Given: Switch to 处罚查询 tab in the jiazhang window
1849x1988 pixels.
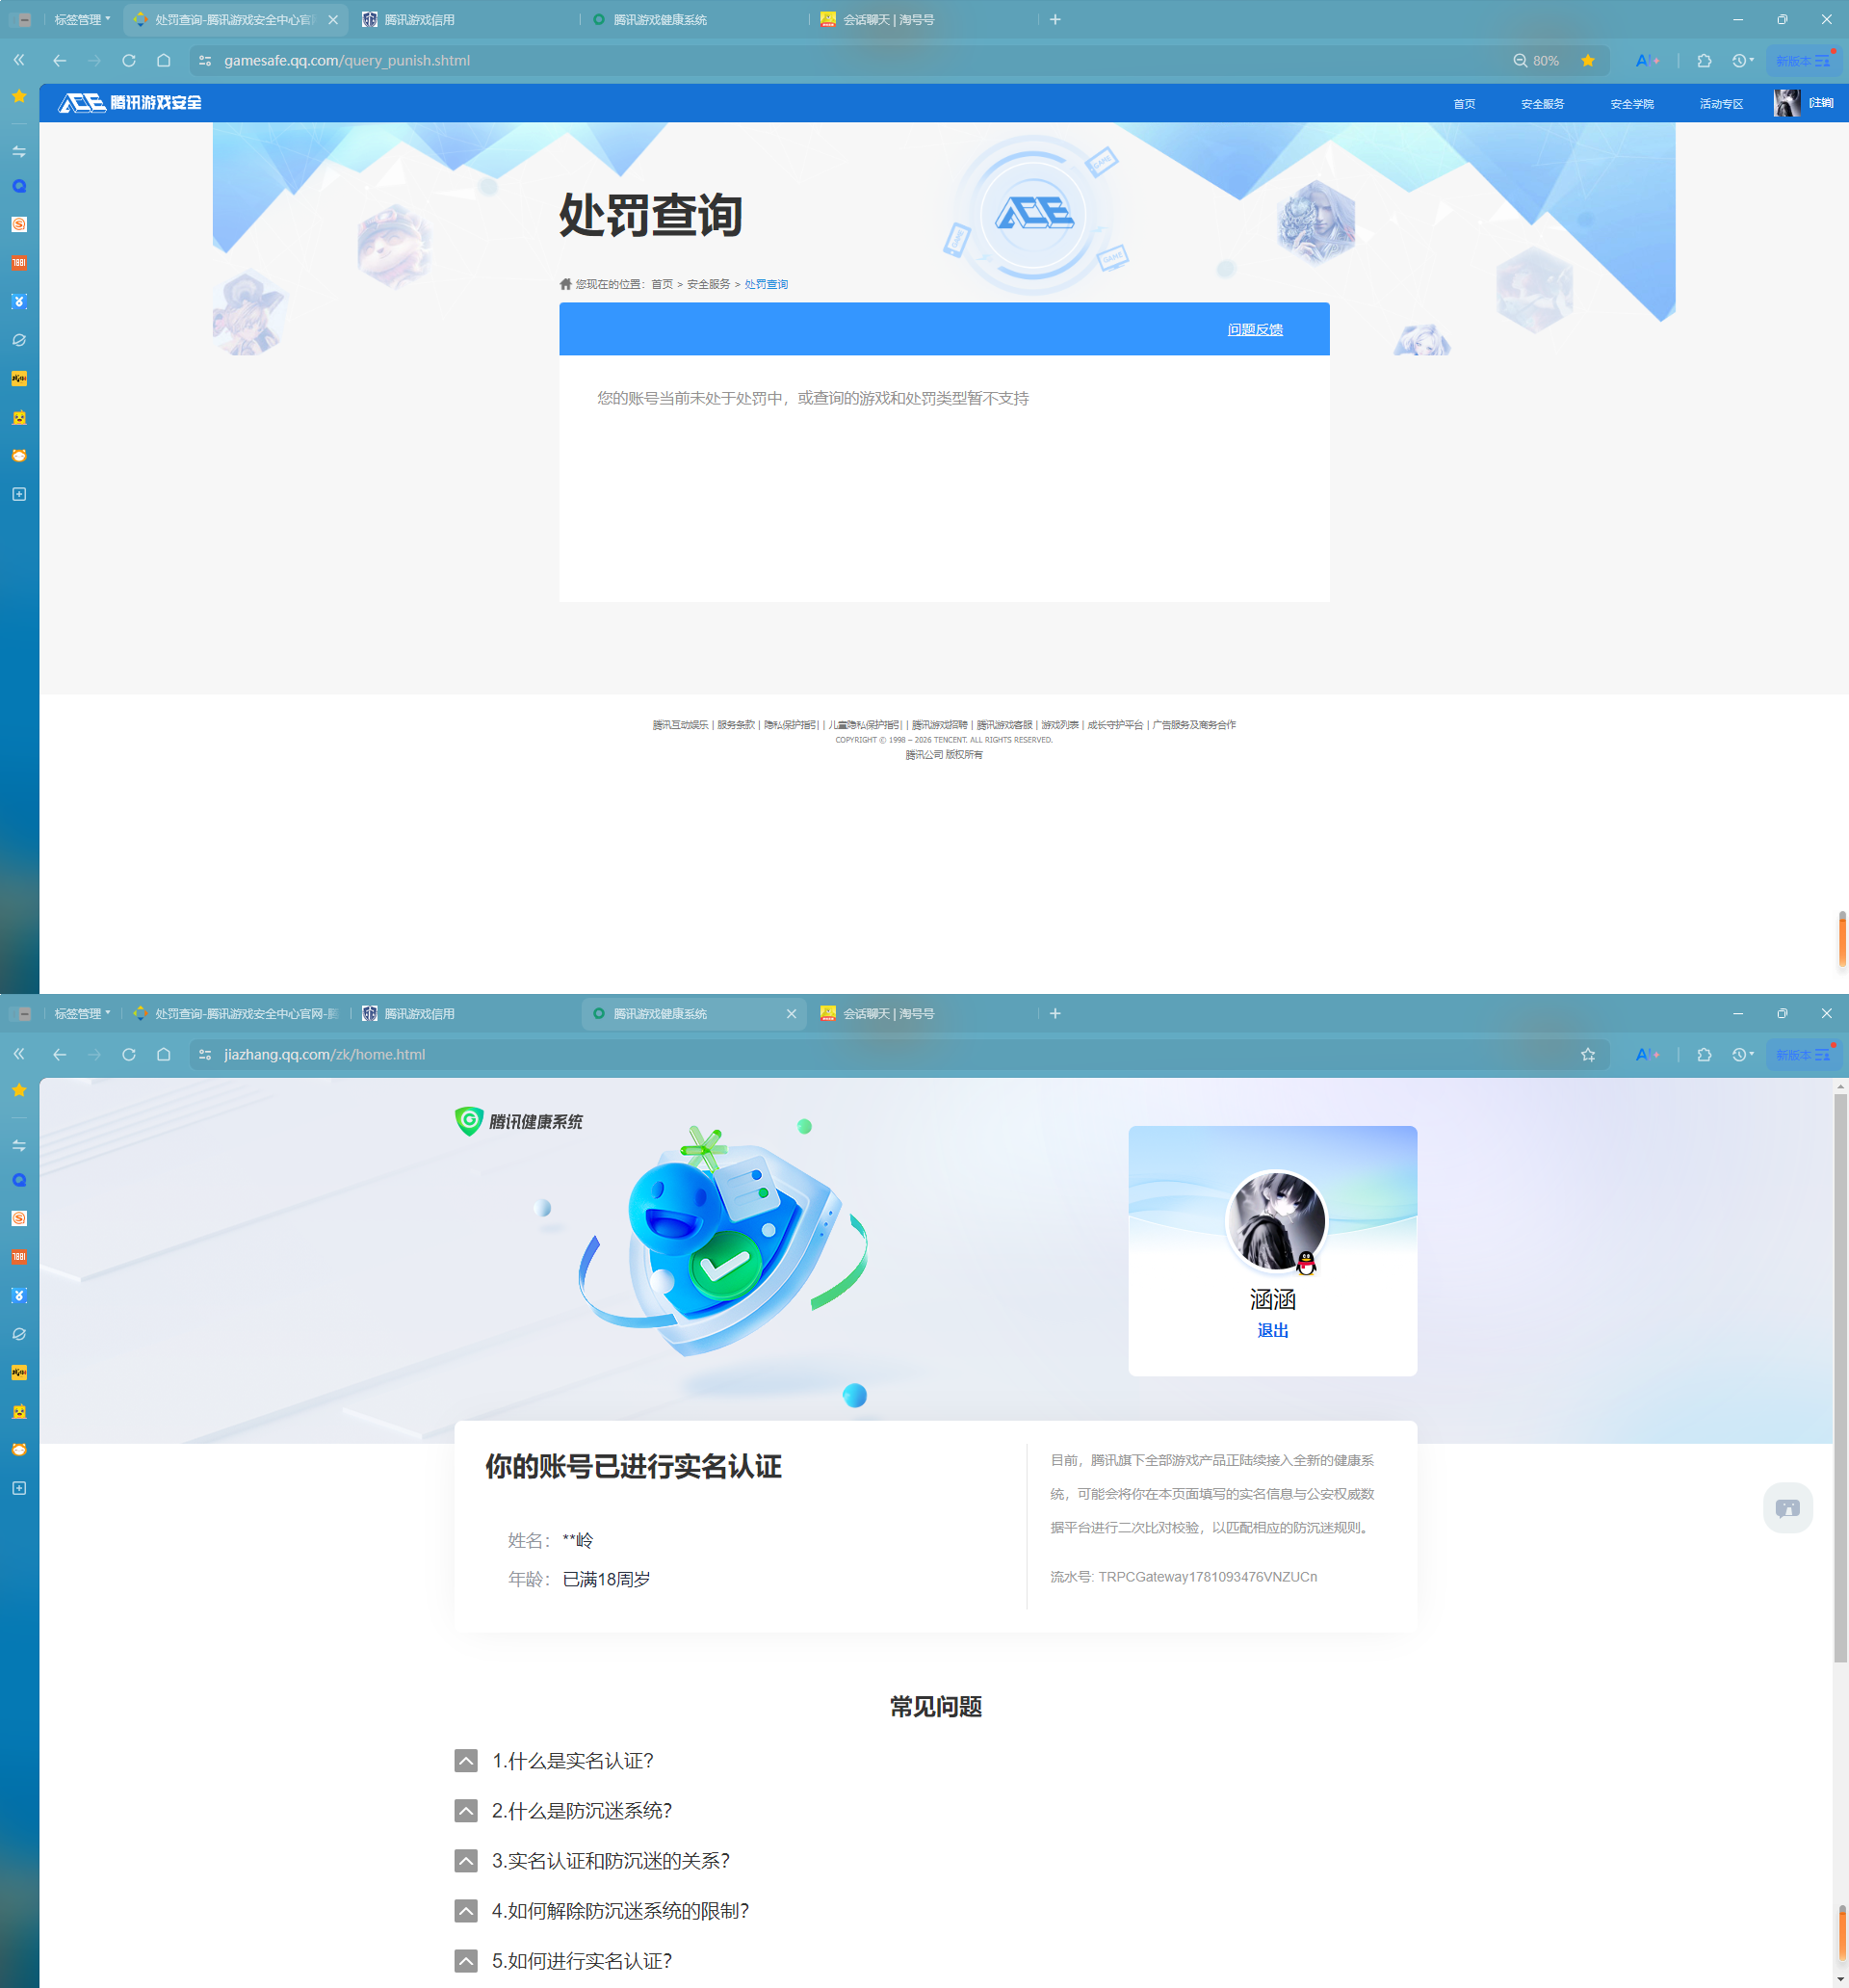Looking at the screenshot, I should (x=237, y=1014).
